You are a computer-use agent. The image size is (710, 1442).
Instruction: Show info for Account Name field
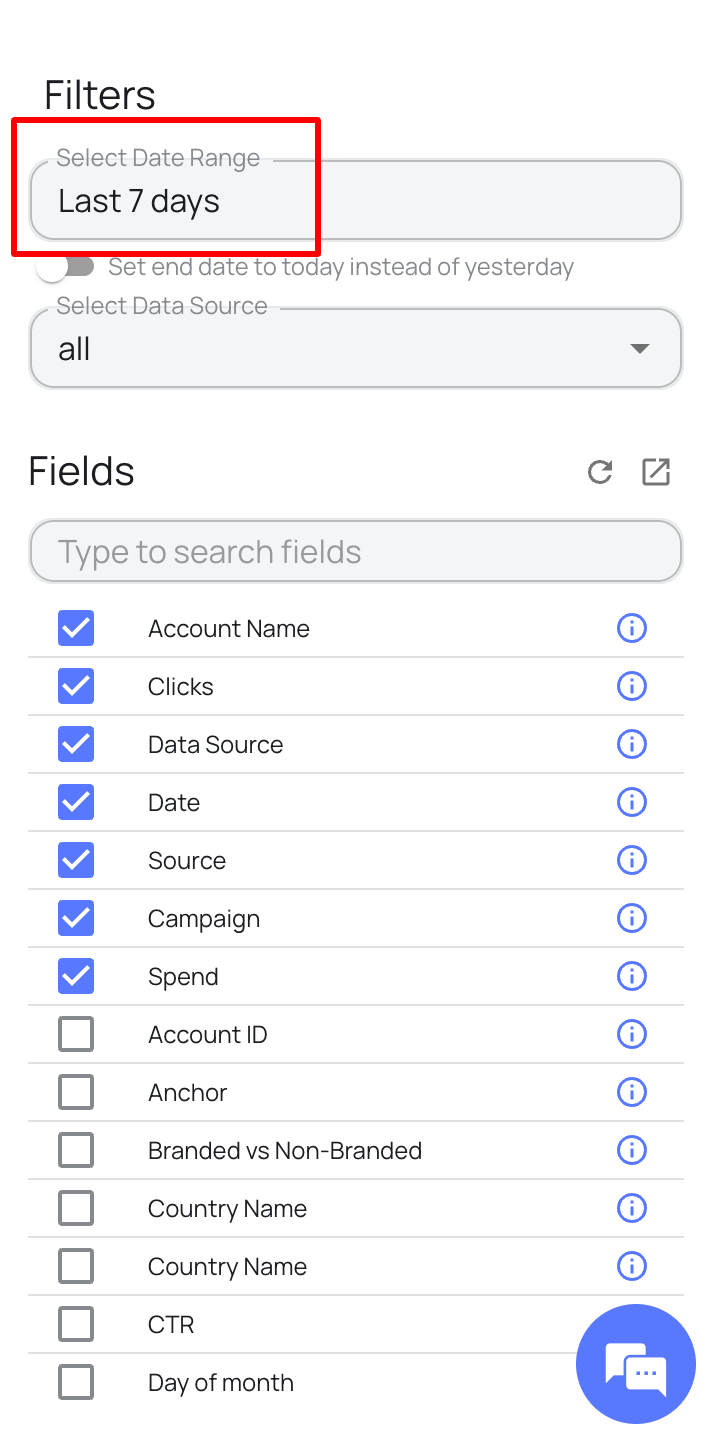632,628
